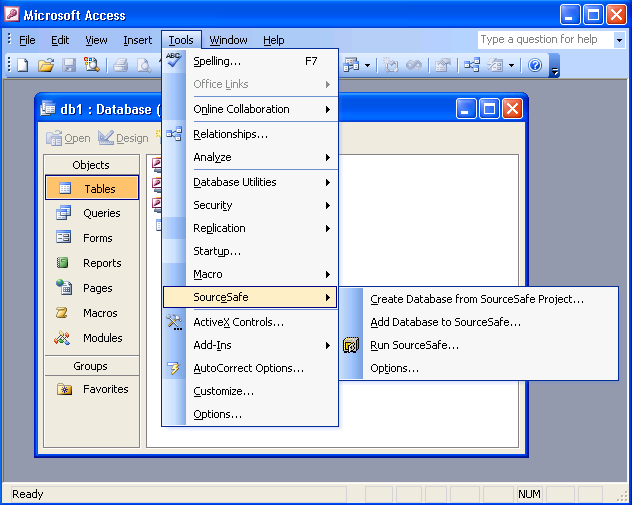Click the Print toolbar icon
Image resolution: width=632 pixels, height=505 pixels.
[x=121, y=65]
